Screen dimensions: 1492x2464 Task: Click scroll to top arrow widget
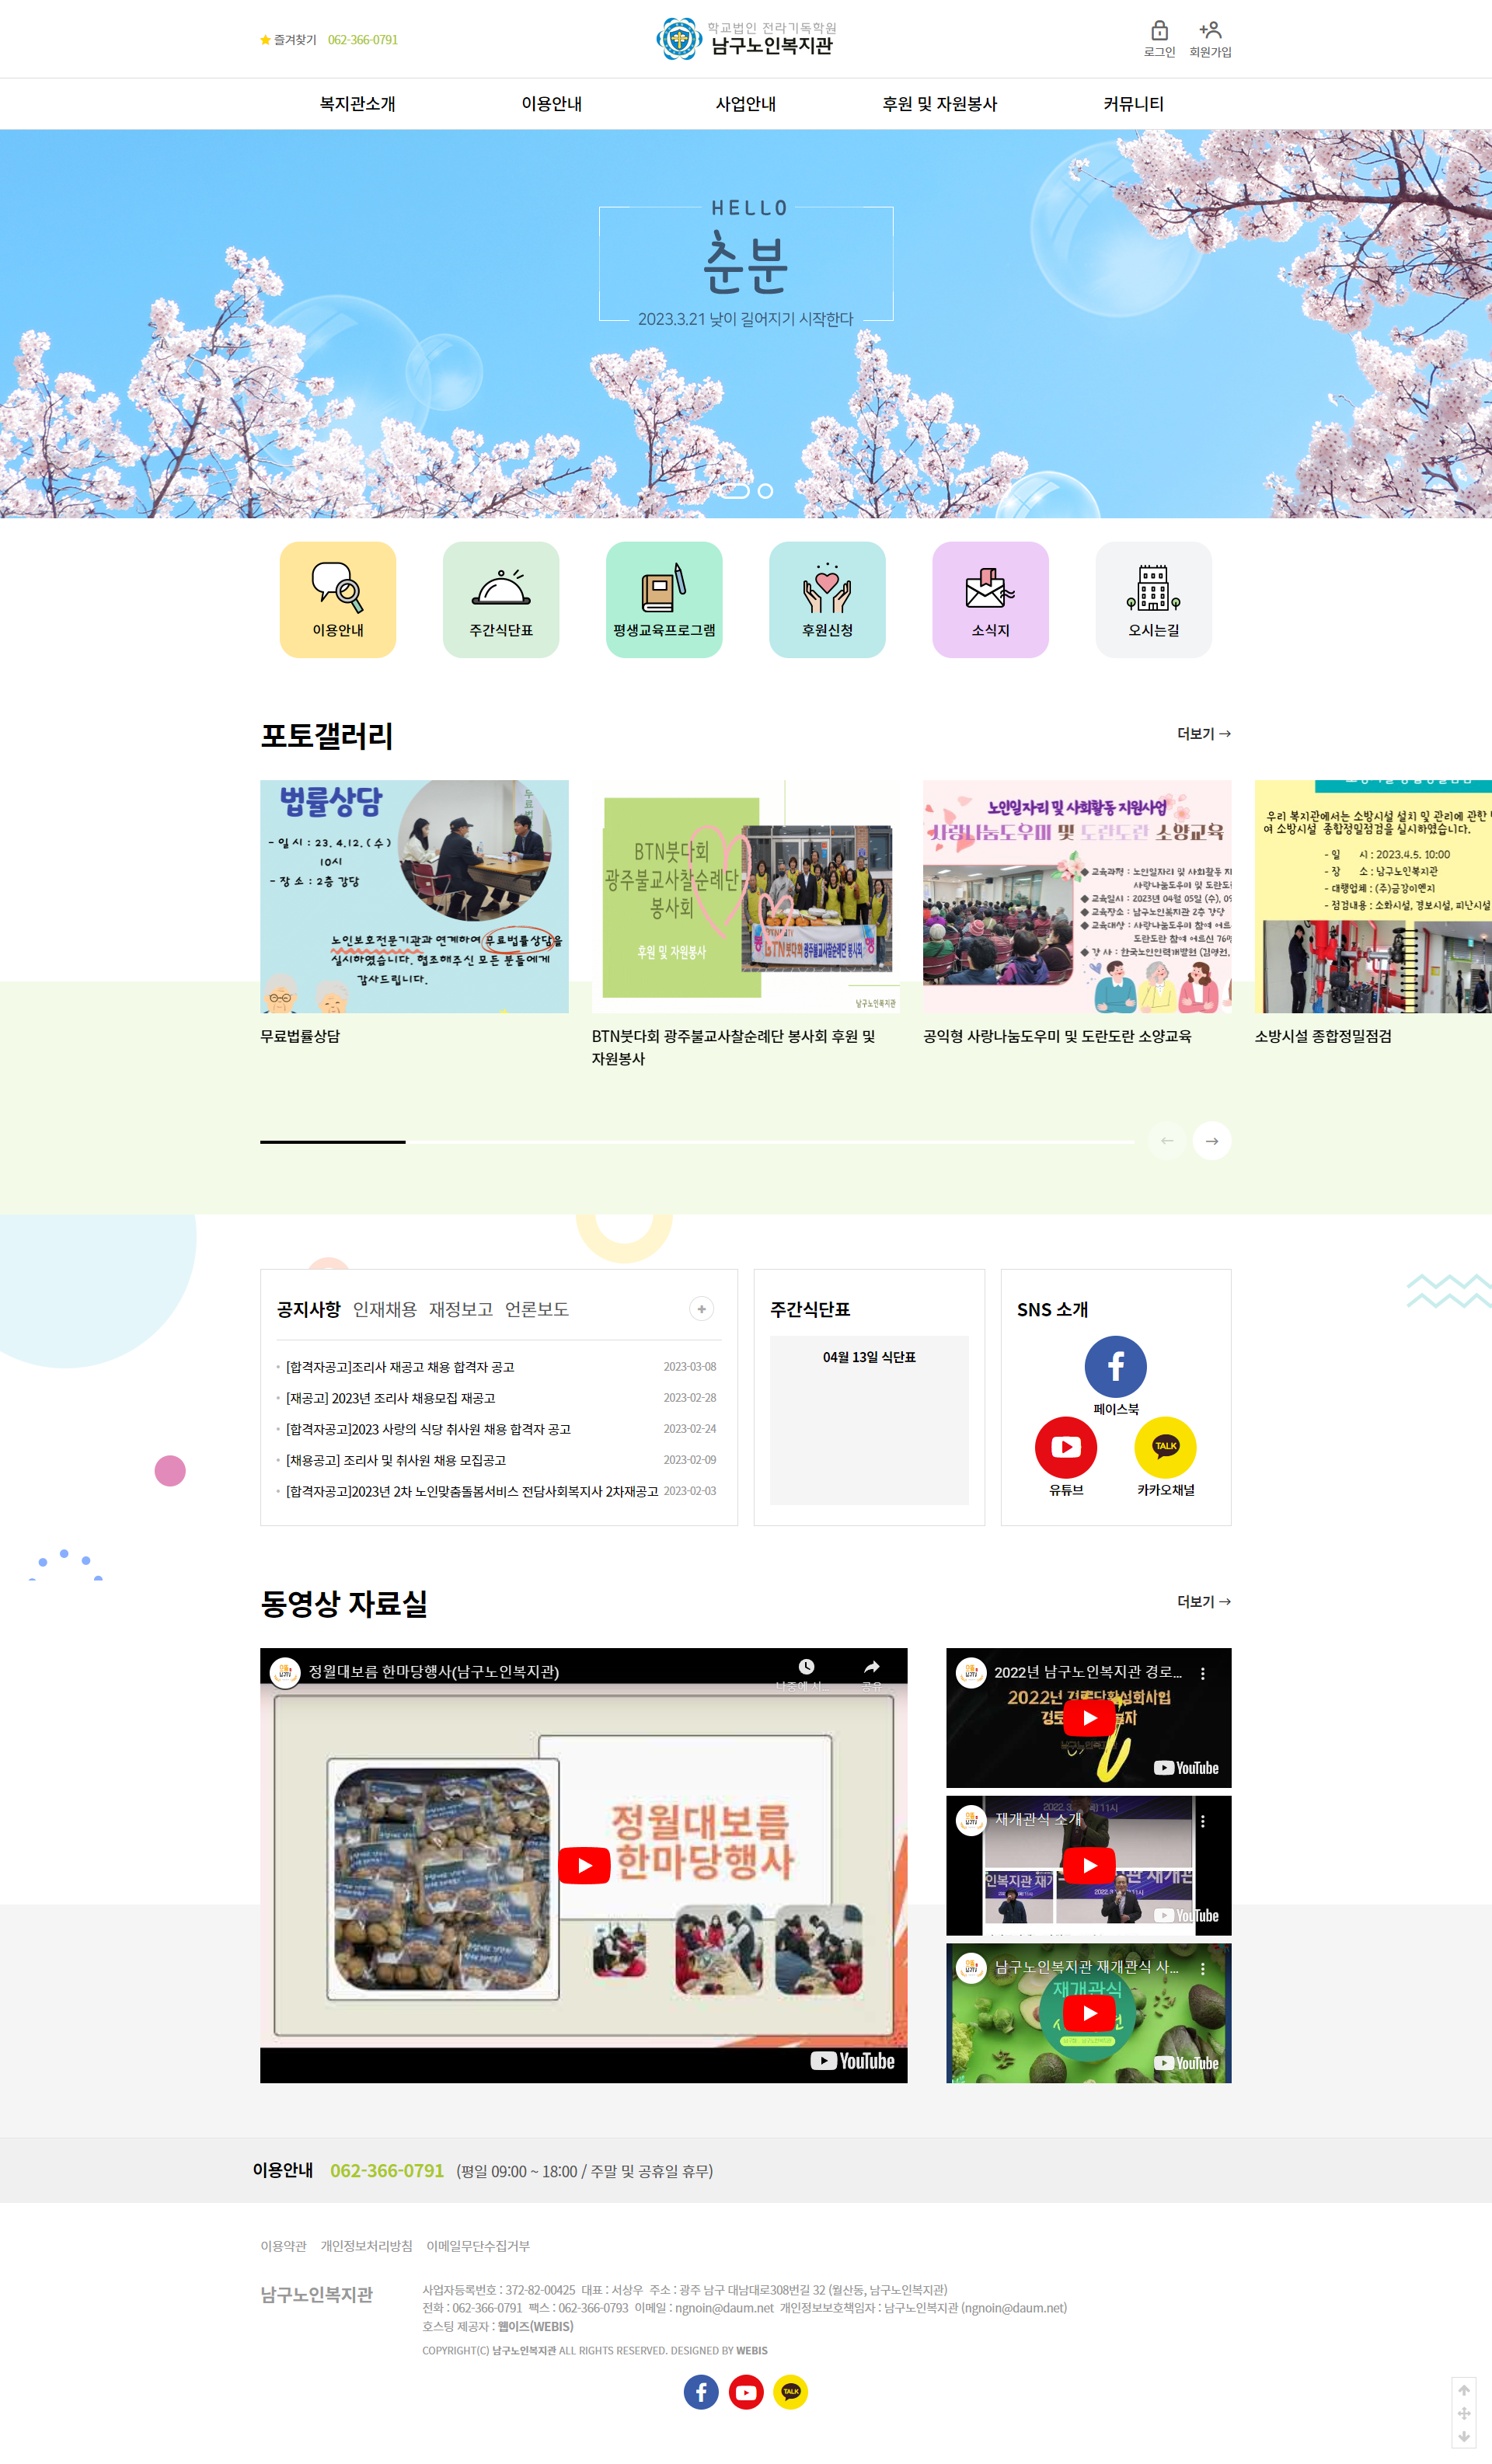(1464, 2391)
